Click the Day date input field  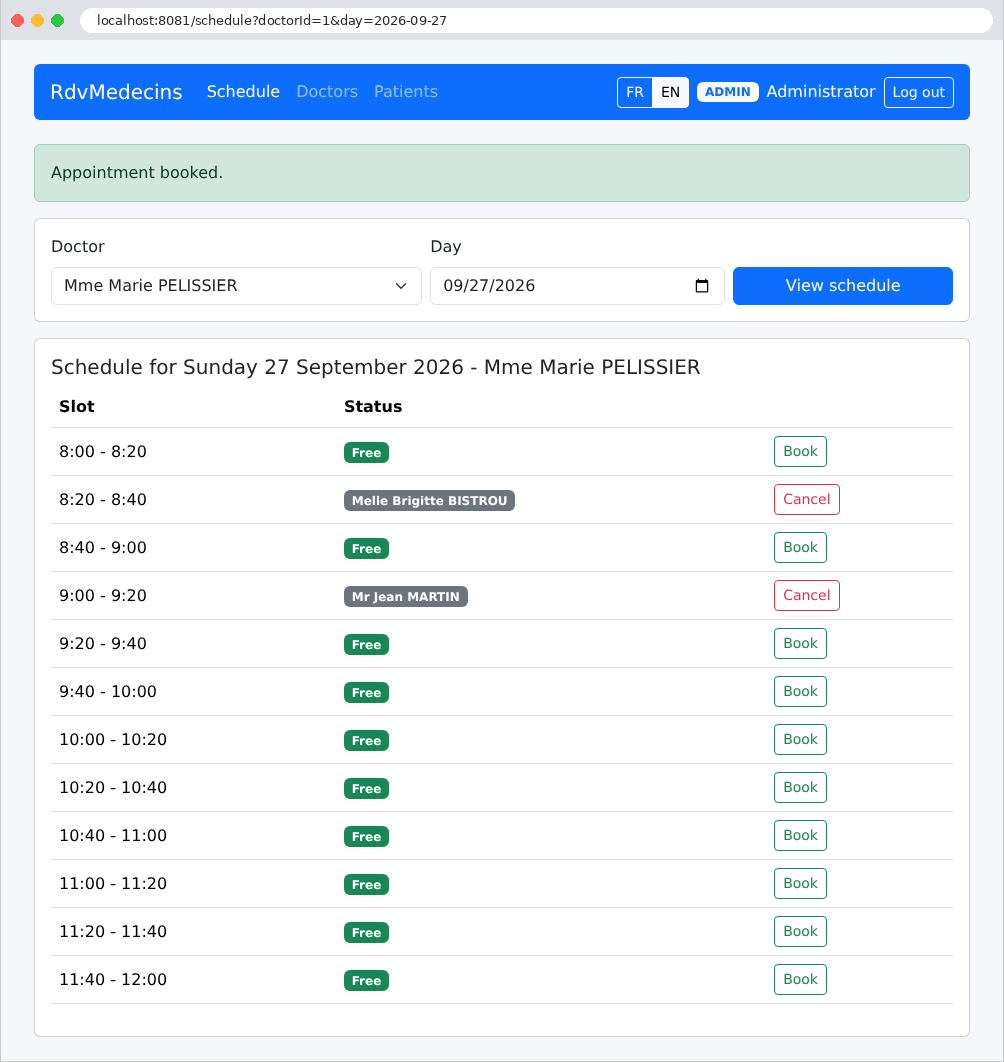point(577,286)
